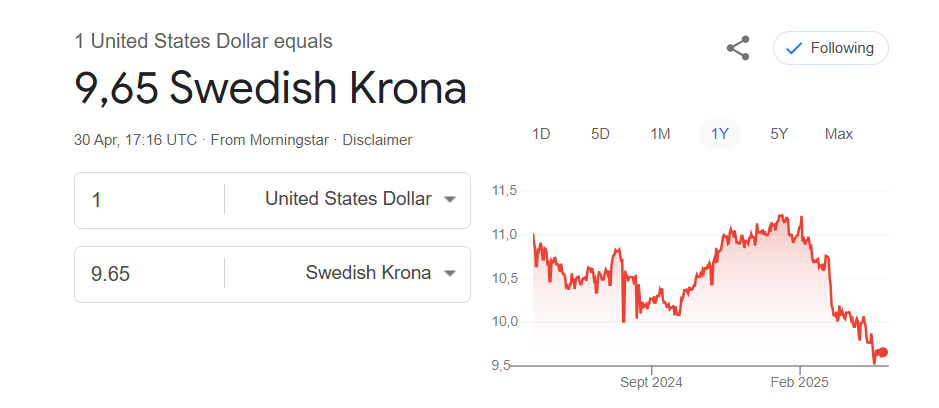
Task: Select the 5D chart range
Action: coord(600,134)
